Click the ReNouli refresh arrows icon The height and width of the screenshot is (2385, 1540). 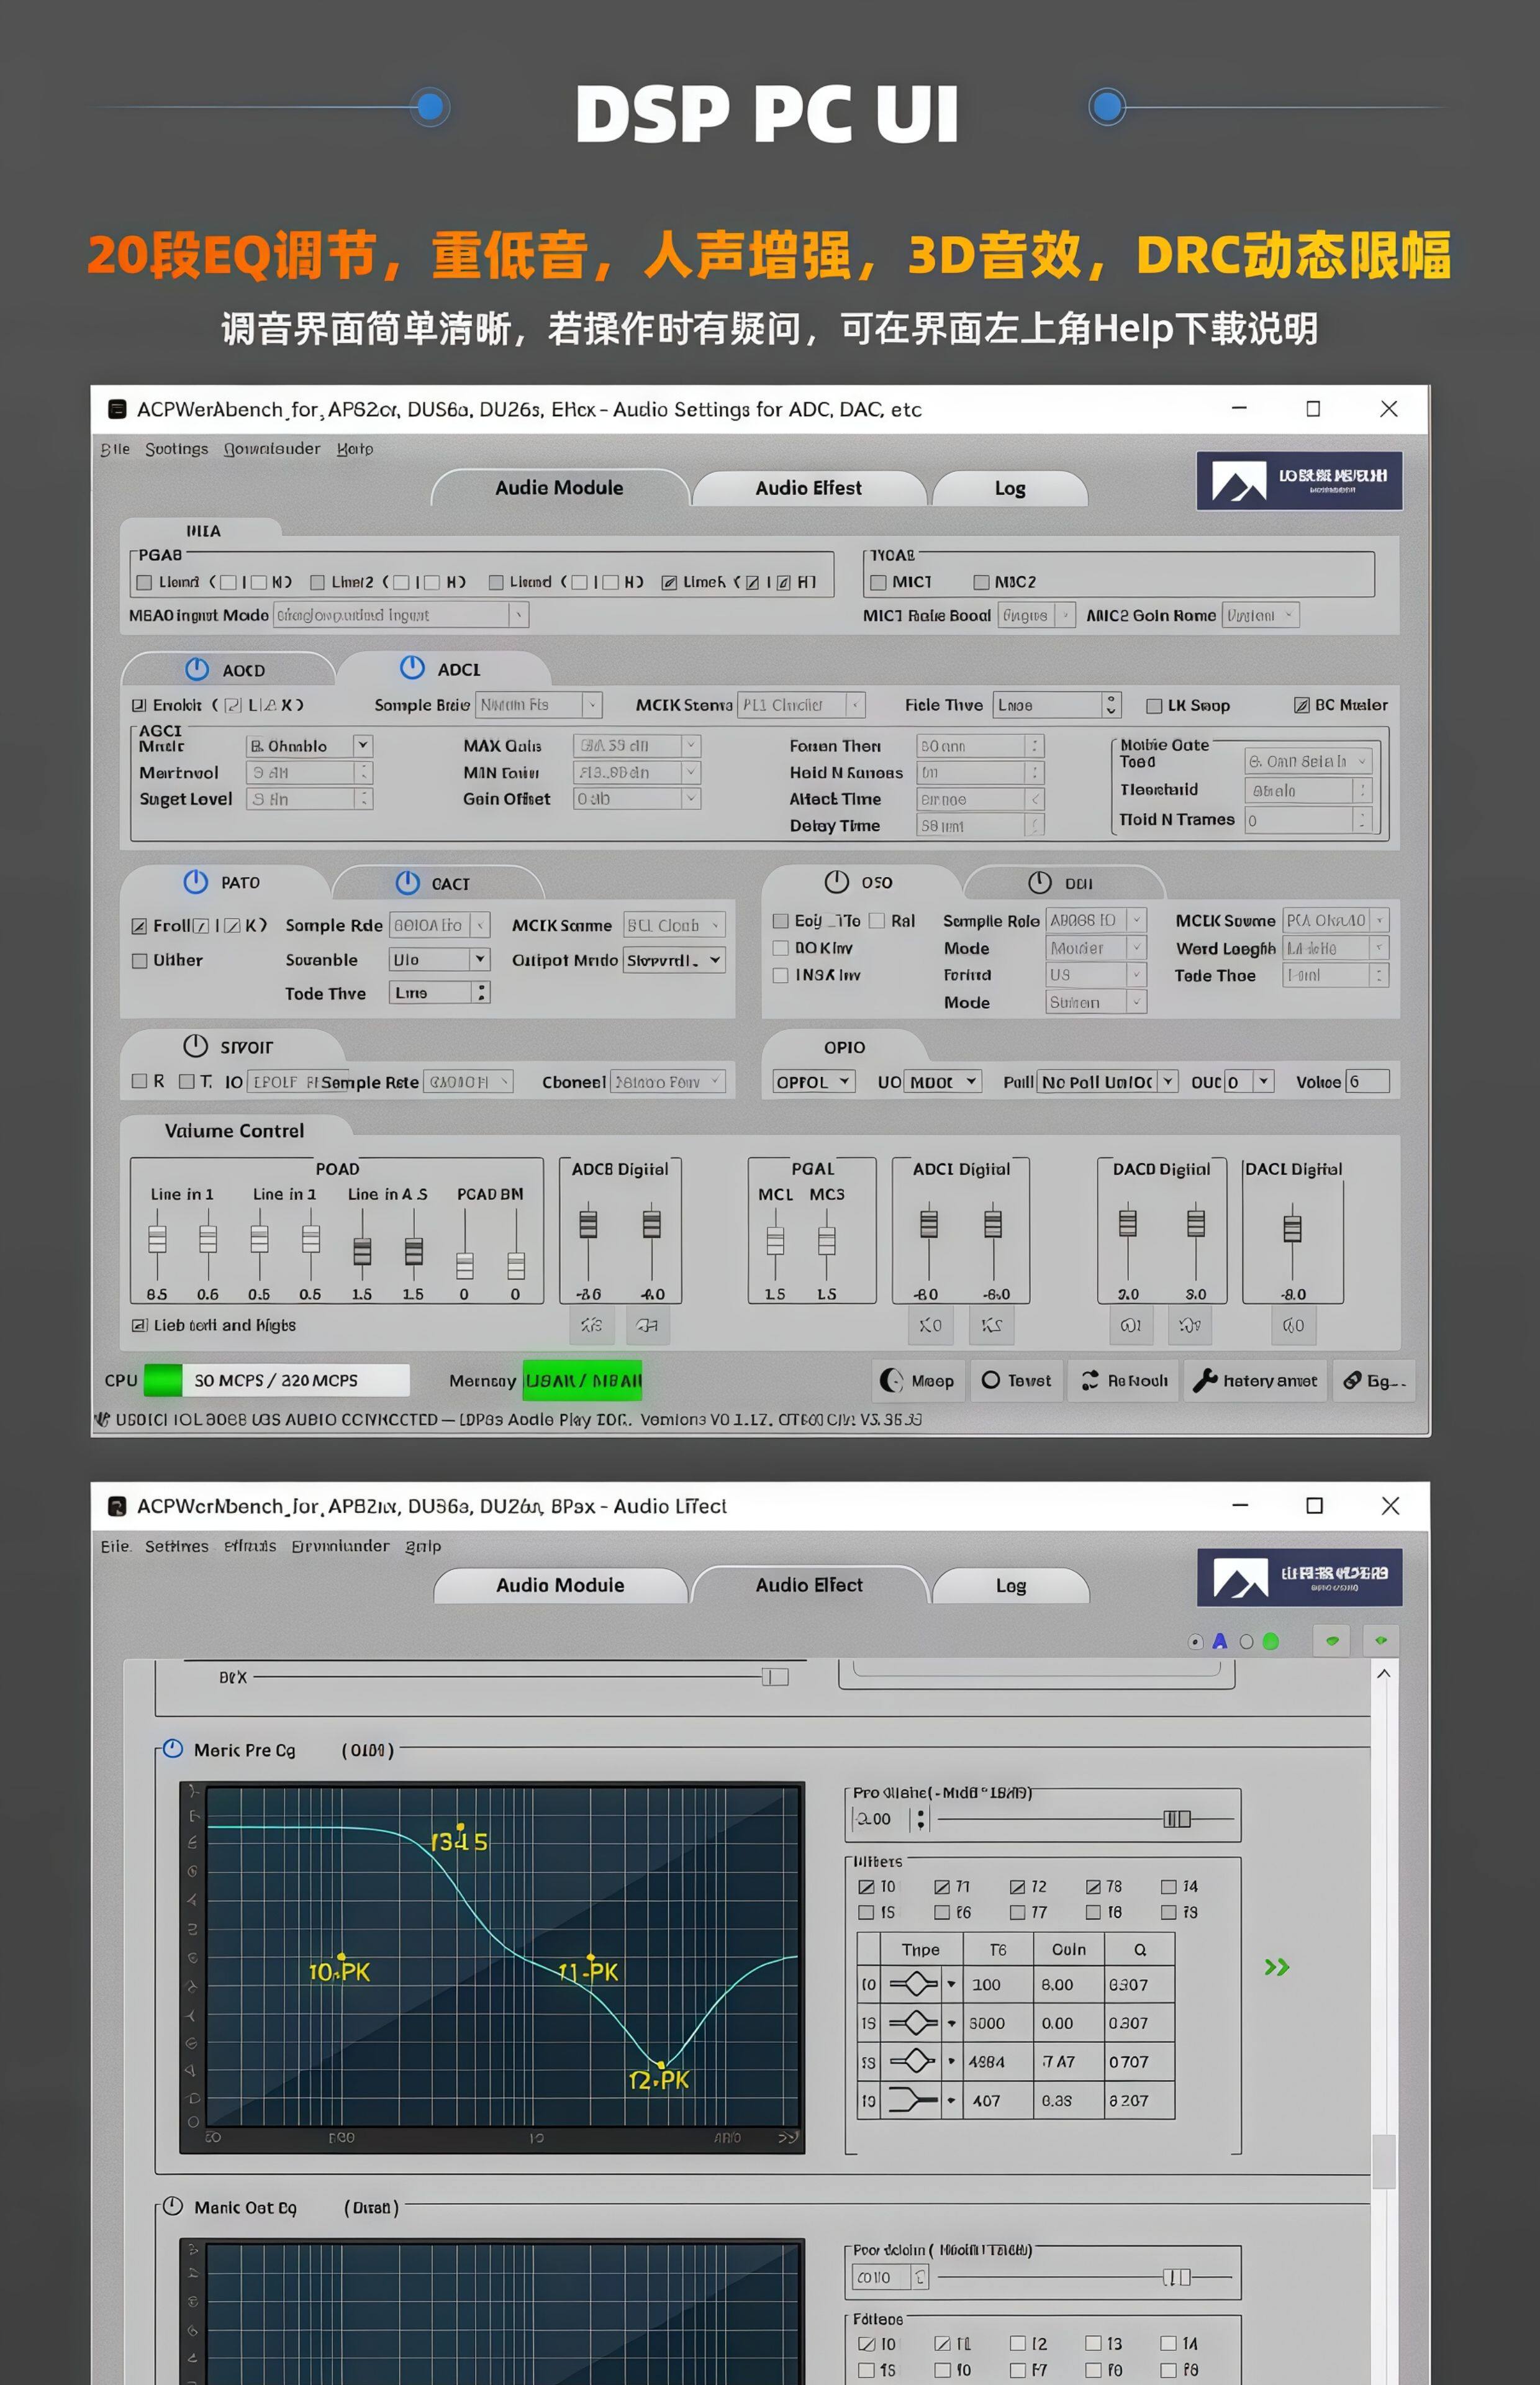coord(1090,1380)
